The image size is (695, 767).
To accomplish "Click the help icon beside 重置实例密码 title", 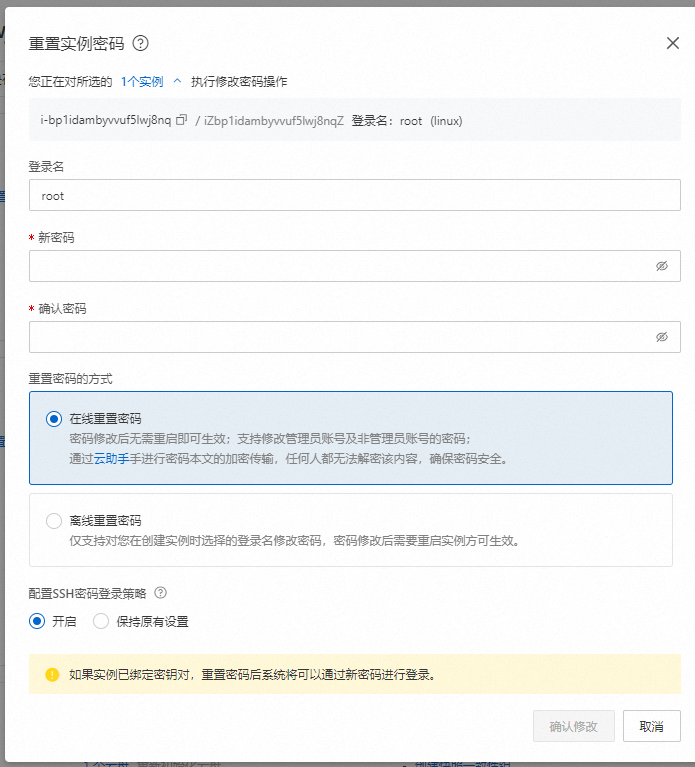I will click(x=141, y=43).
